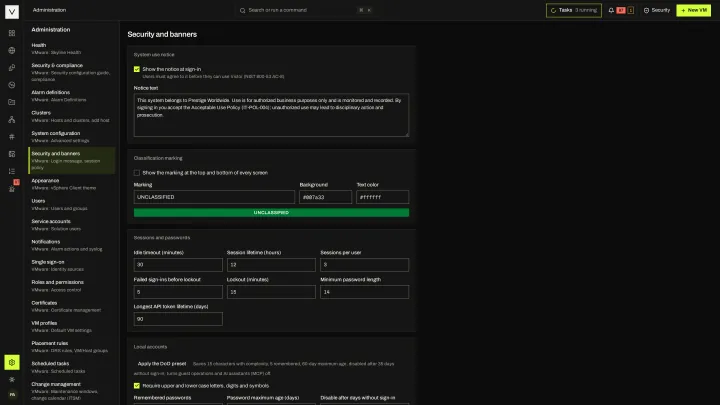The image size is (720, 405).
Task: Toggle the sun theme icon in the left rail
Action: click(12, 379)
